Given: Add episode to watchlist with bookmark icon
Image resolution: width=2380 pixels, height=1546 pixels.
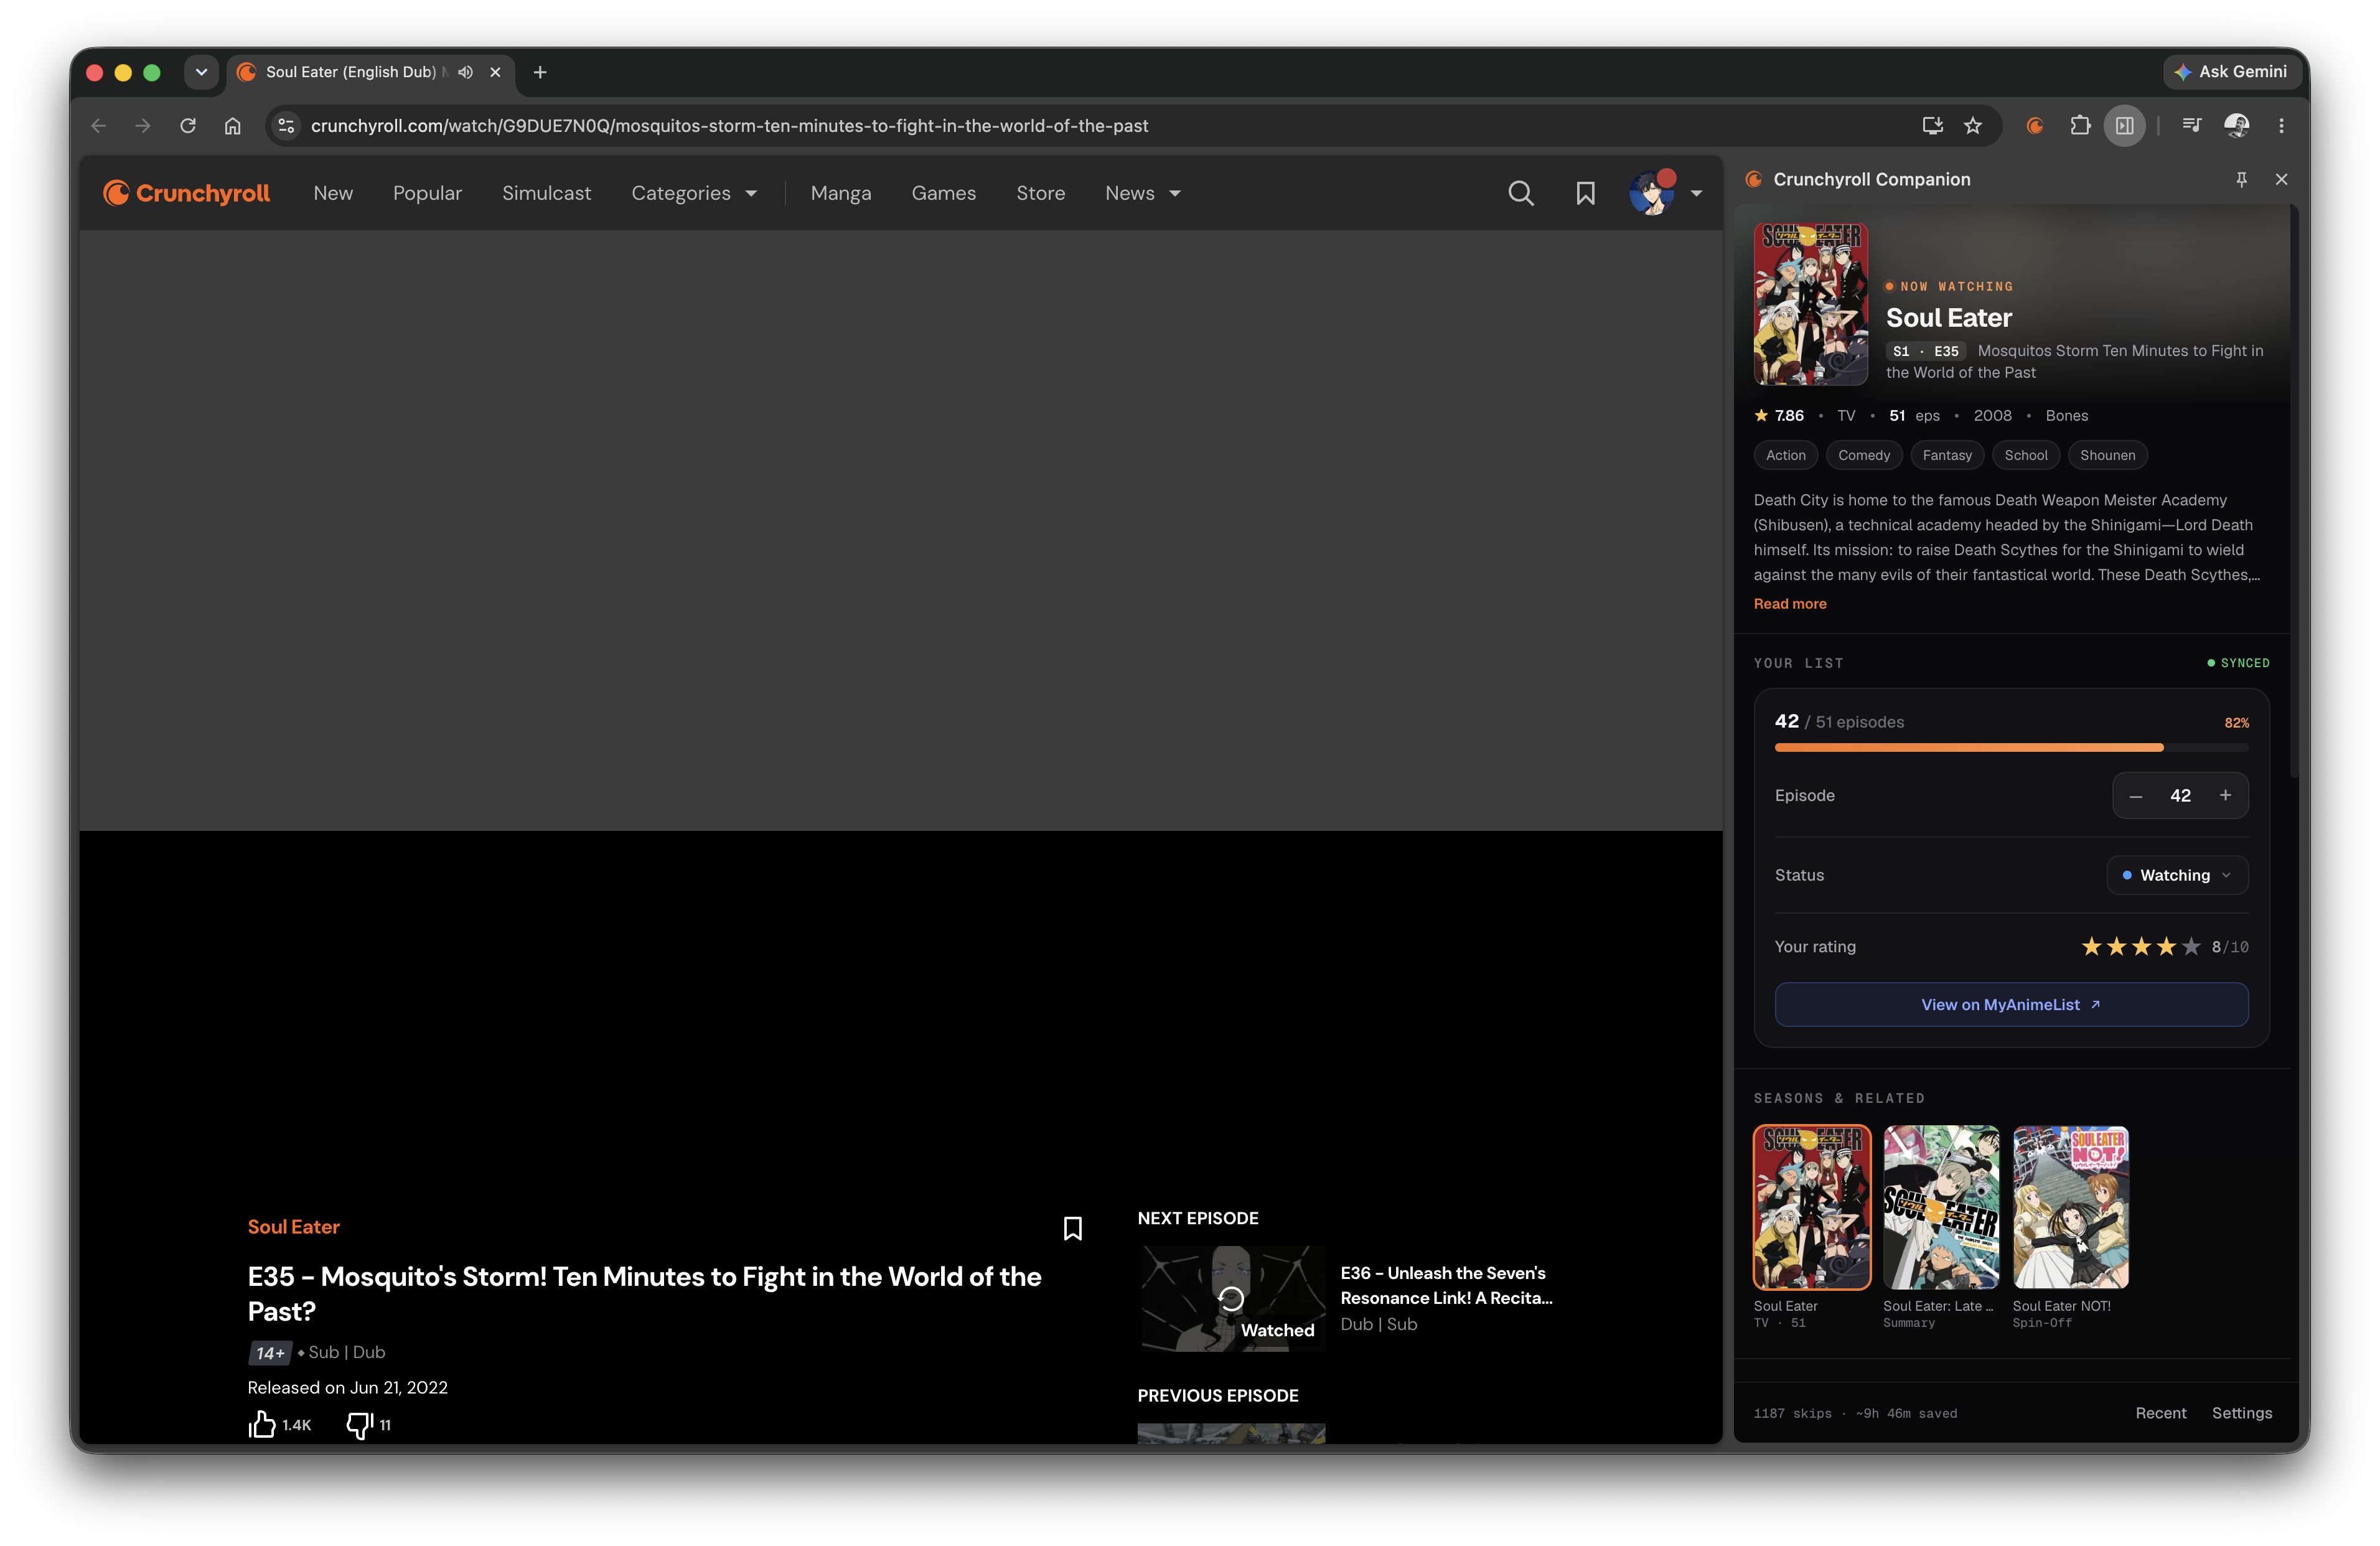Looking at the screenshot, I should point(1072,1228).
